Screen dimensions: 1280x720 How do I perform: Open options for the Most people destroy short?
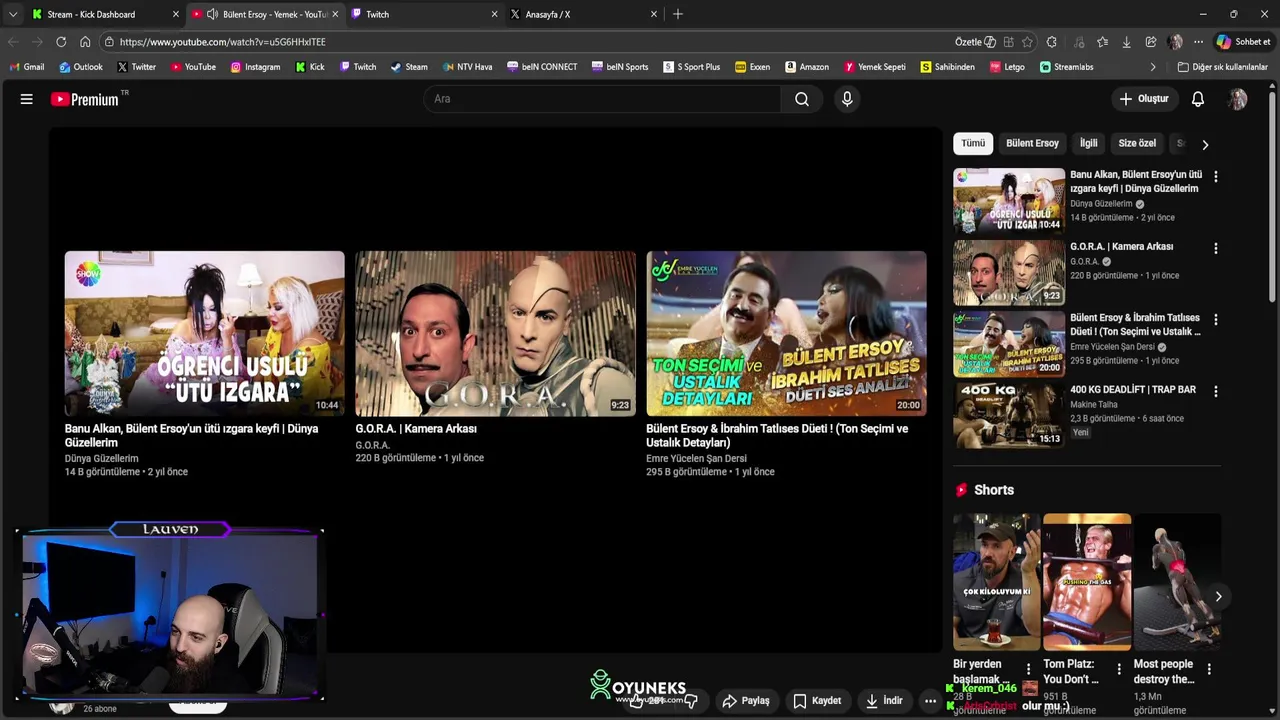(1208, 668)
